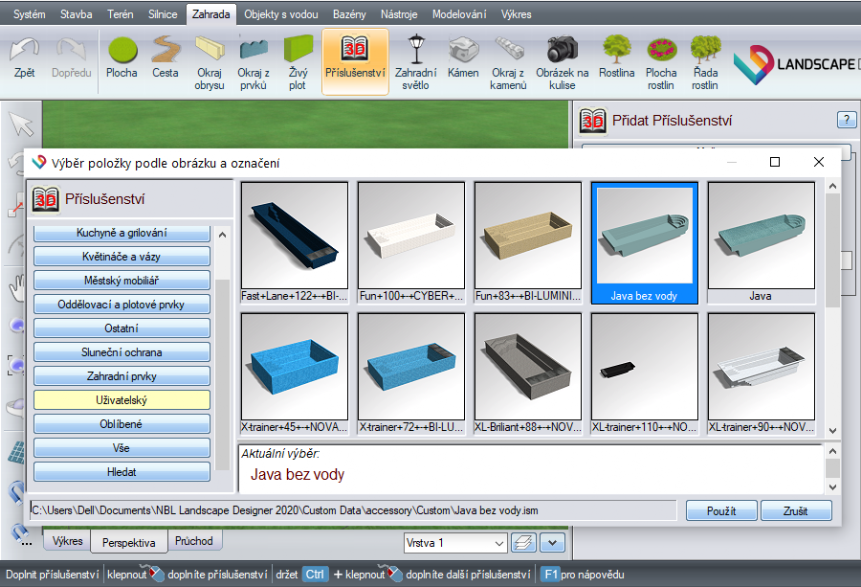Open the Sluneční ochrana category
The width and height of the screenshot is (861, 587).
tap(122, 352)
